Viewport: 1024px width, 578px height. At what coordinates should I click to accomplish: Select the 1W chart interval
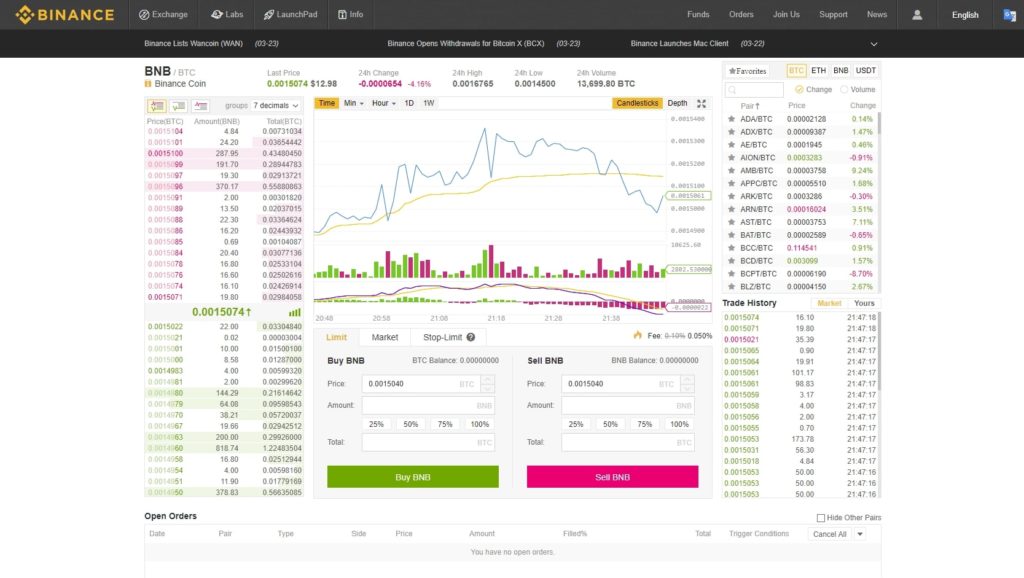428,103
